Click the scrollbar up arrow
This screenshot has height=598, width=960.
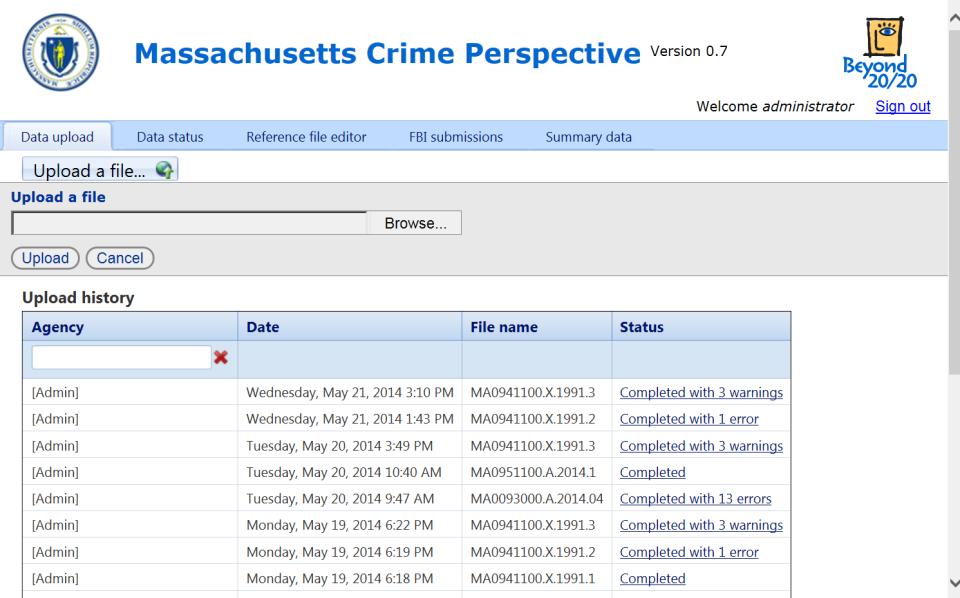(954, 20)
